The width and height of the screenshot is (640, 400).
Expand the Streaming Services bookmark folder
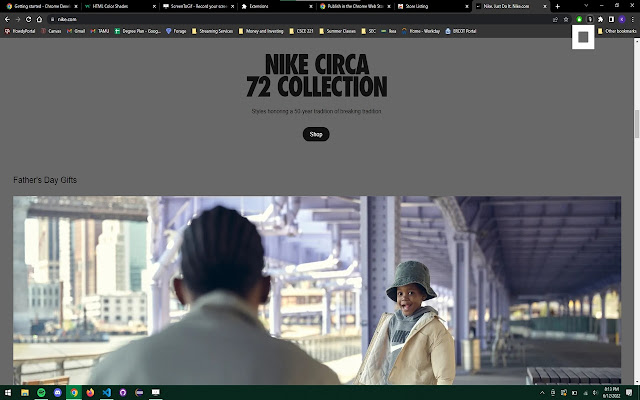click(x=212, y=31)
